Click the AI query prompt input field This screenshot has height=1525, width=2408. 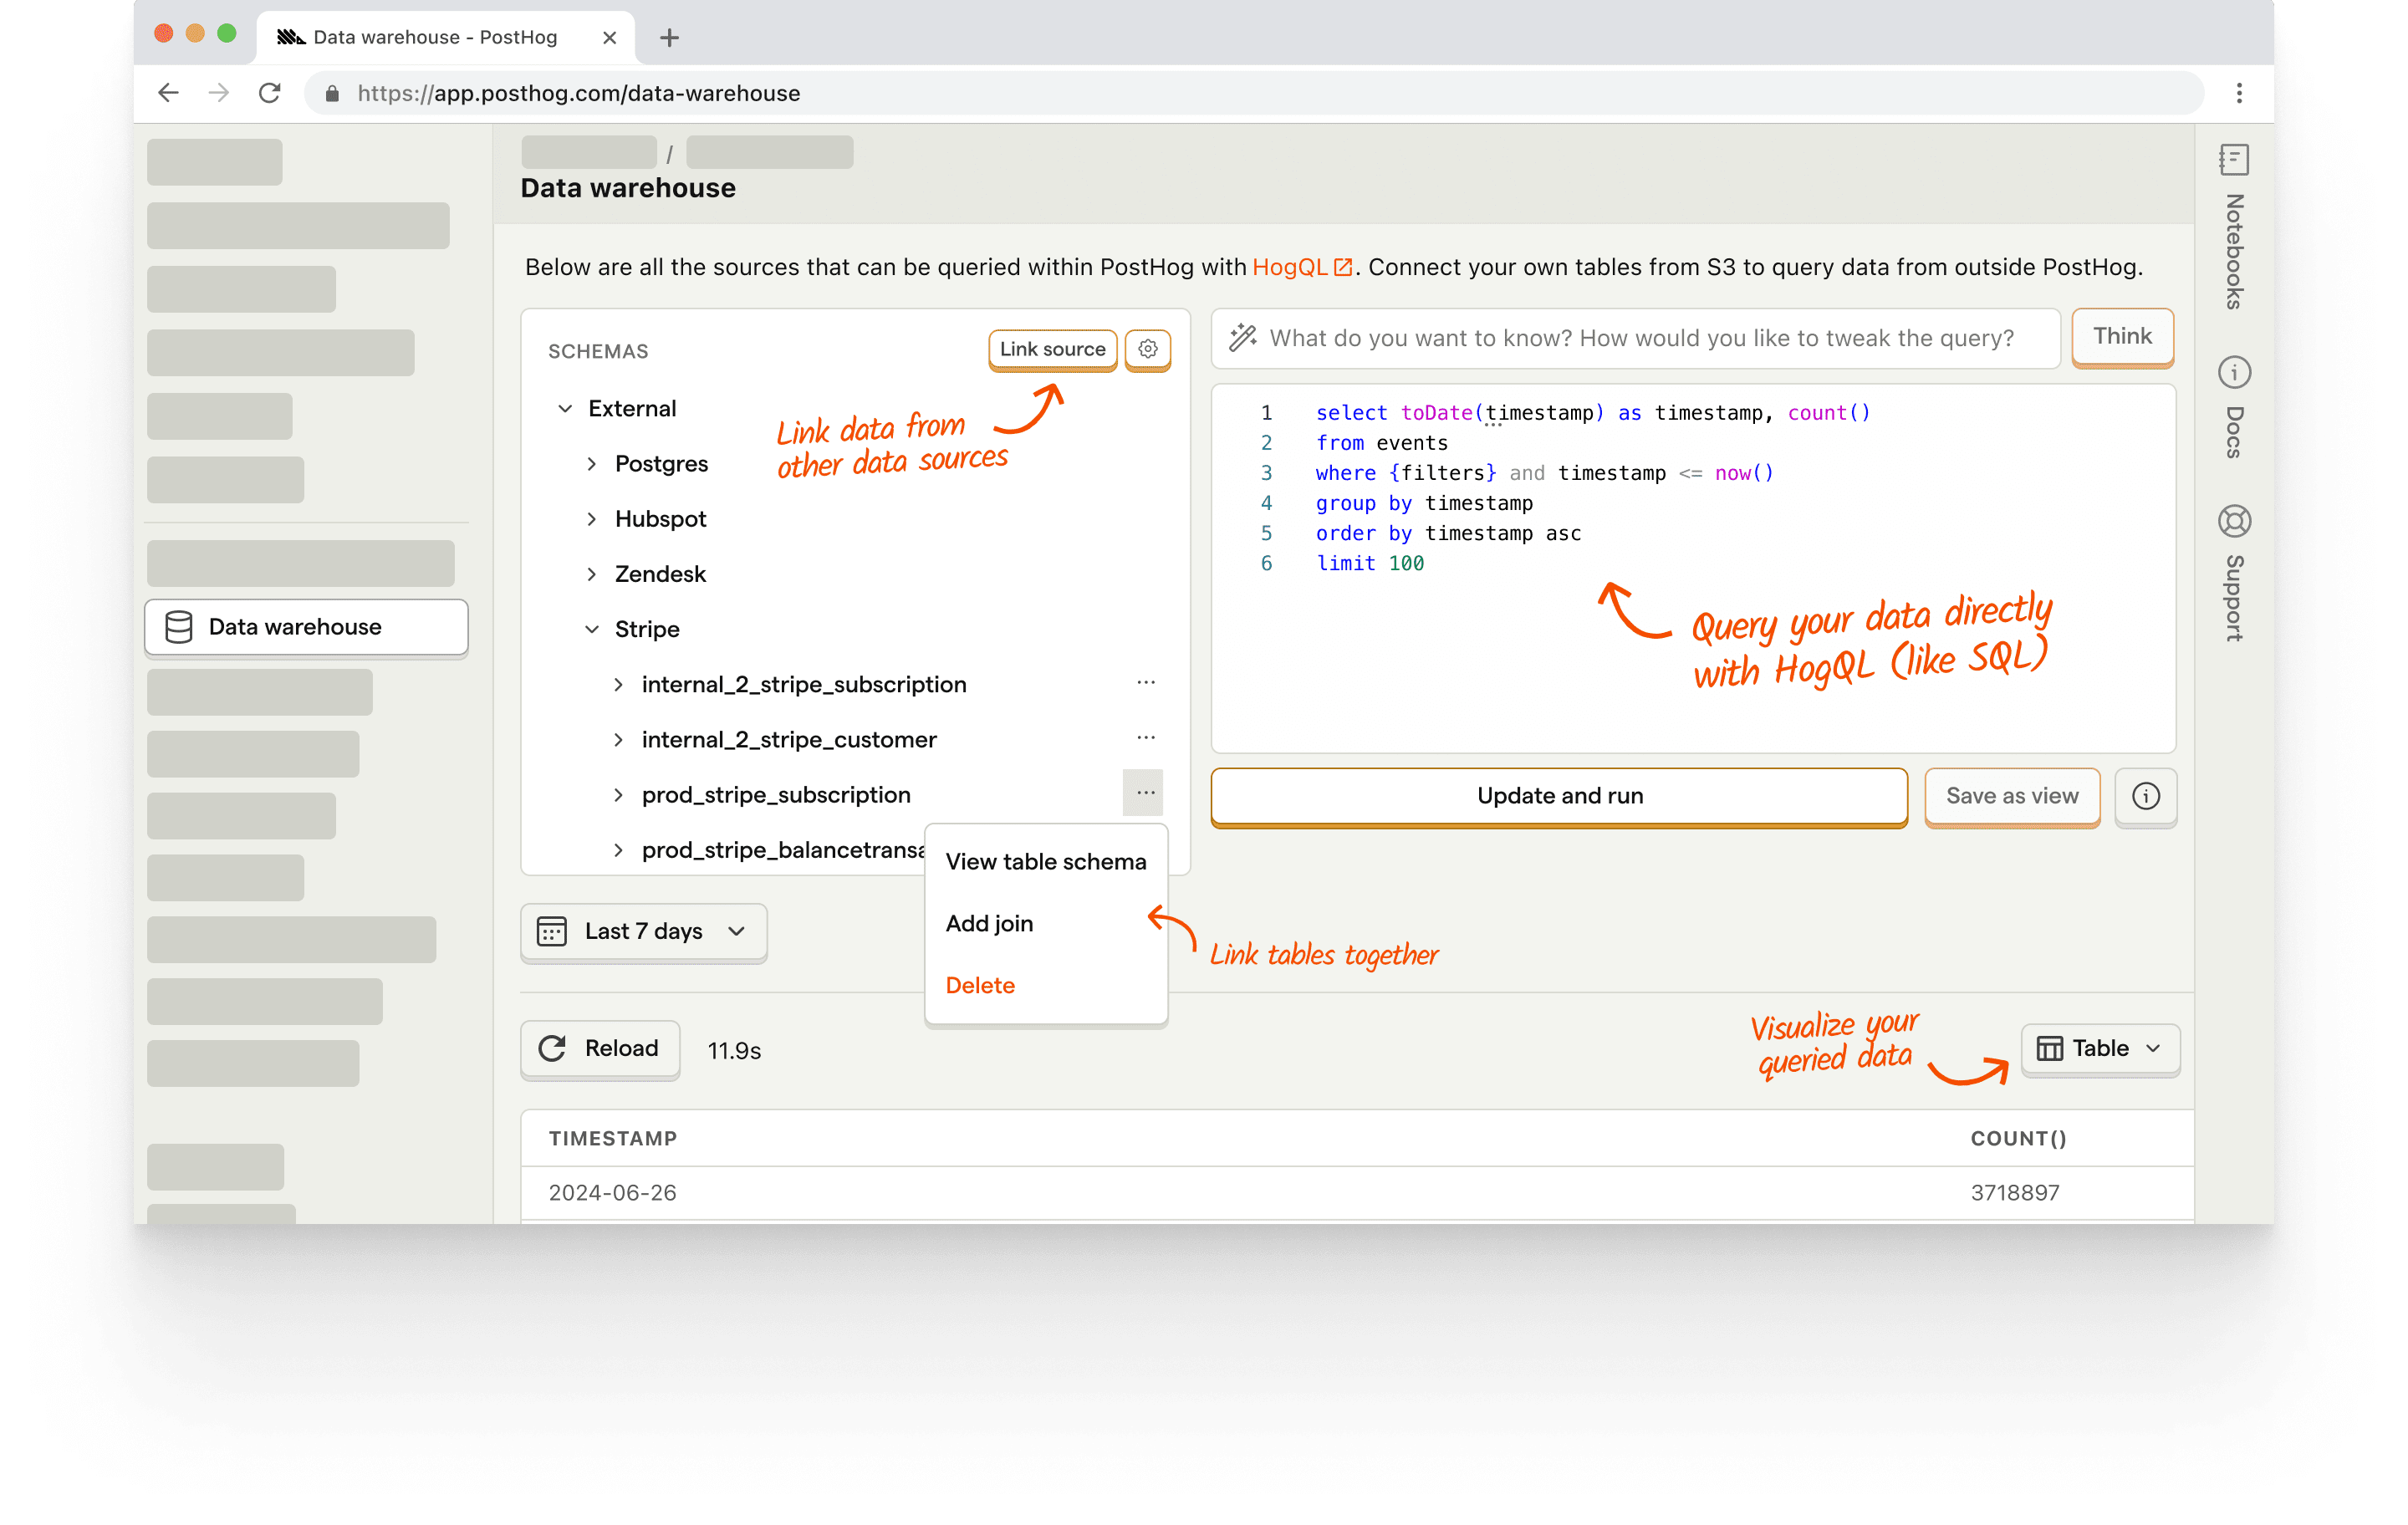(x=1635, y=338)
